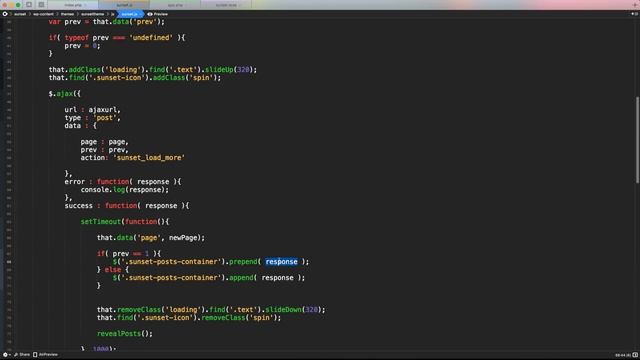Viewport: 640px width, 360px height.
Task: Click 'success' callback key
Action: [78, 206]
